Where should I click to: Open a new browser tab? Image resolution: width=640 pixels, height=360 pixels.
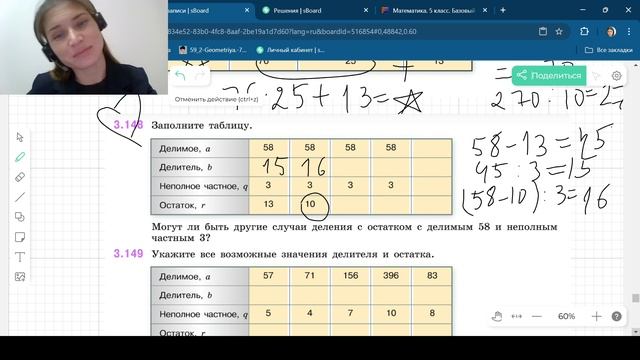(503, 10)
